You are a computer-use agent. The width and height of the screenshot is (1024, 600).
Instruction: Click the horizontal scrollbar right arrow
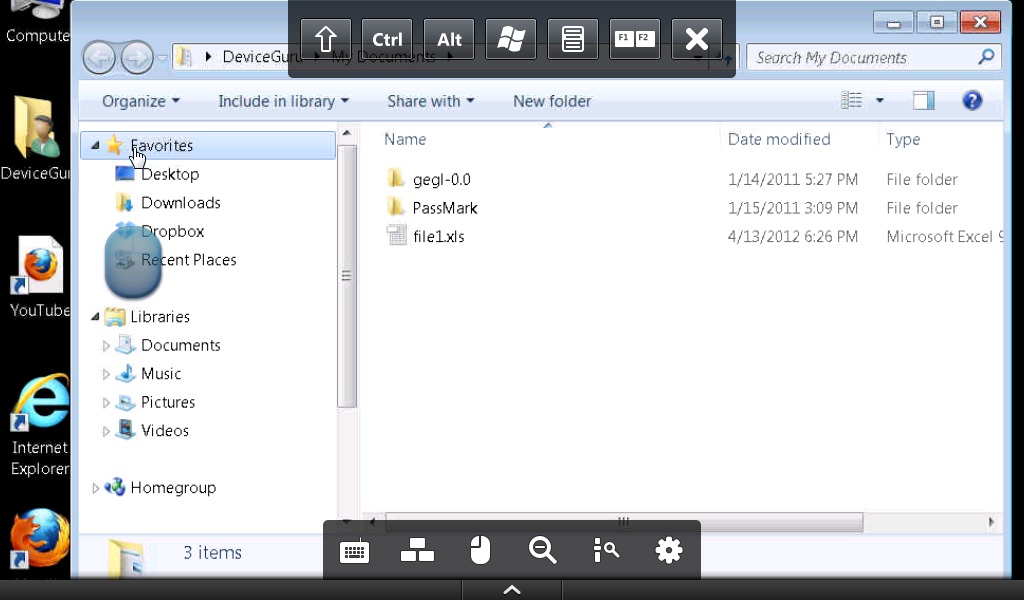[991, 522]
